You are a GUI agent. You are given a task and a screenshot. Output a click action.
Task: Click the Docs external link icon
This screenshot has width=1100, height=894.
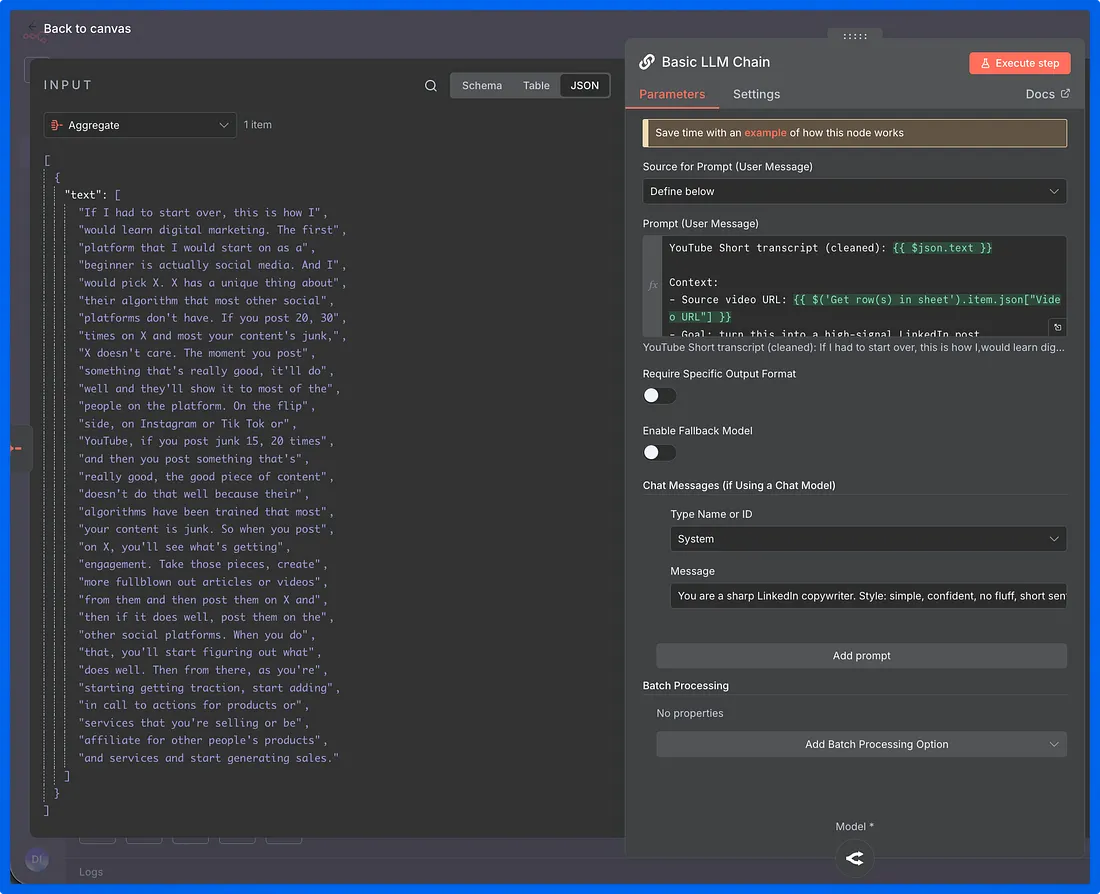tap(1065, 94)
